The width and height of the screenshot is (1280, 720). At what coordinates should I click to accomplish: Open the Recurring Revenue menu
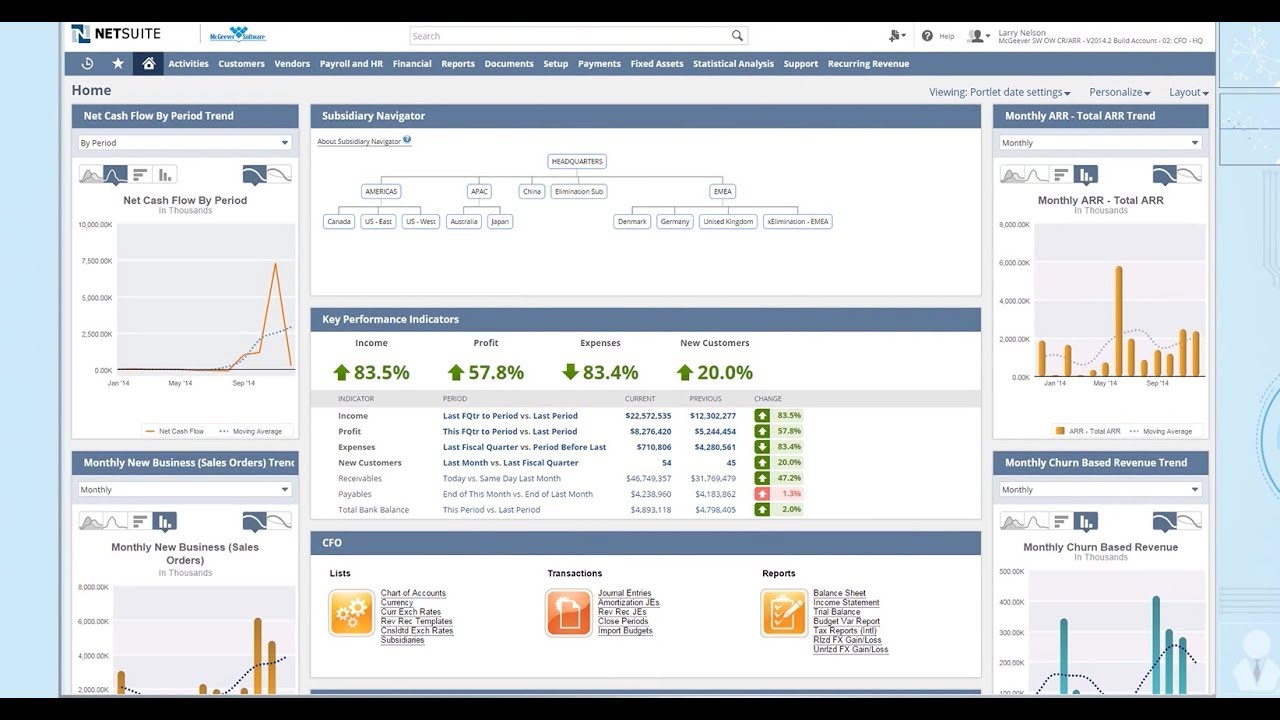[868, 63]
